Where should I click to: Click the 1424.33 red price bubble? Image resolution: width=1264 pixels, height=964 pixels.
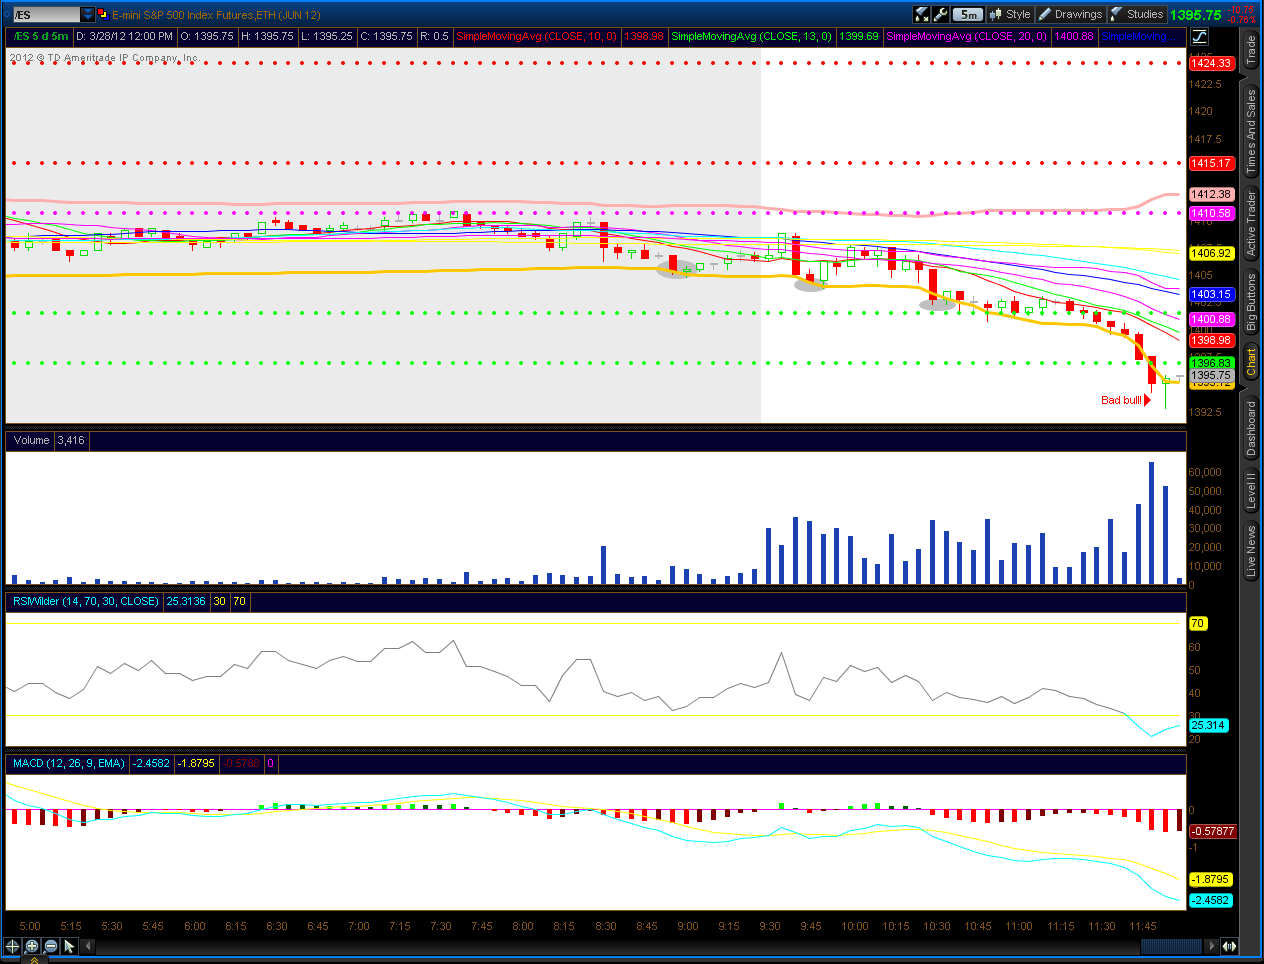coord(1211,63)
